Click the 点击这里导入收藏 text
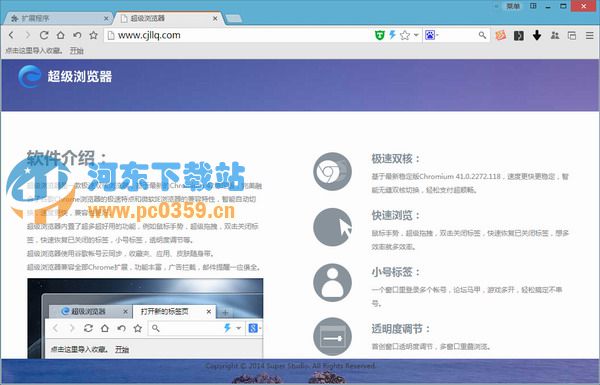The width and height of the screenshot is (600, 385). click(x=33, y=51)
